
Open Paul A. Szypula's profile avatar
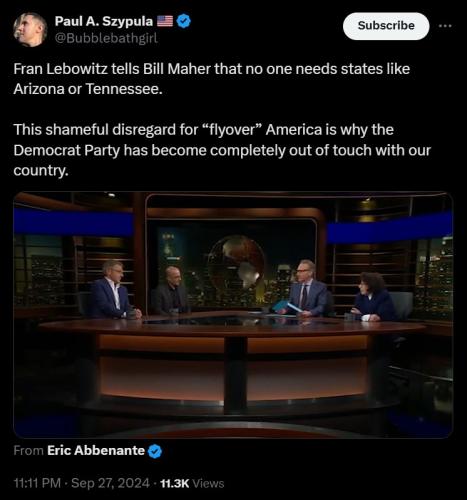click(30, 29)
